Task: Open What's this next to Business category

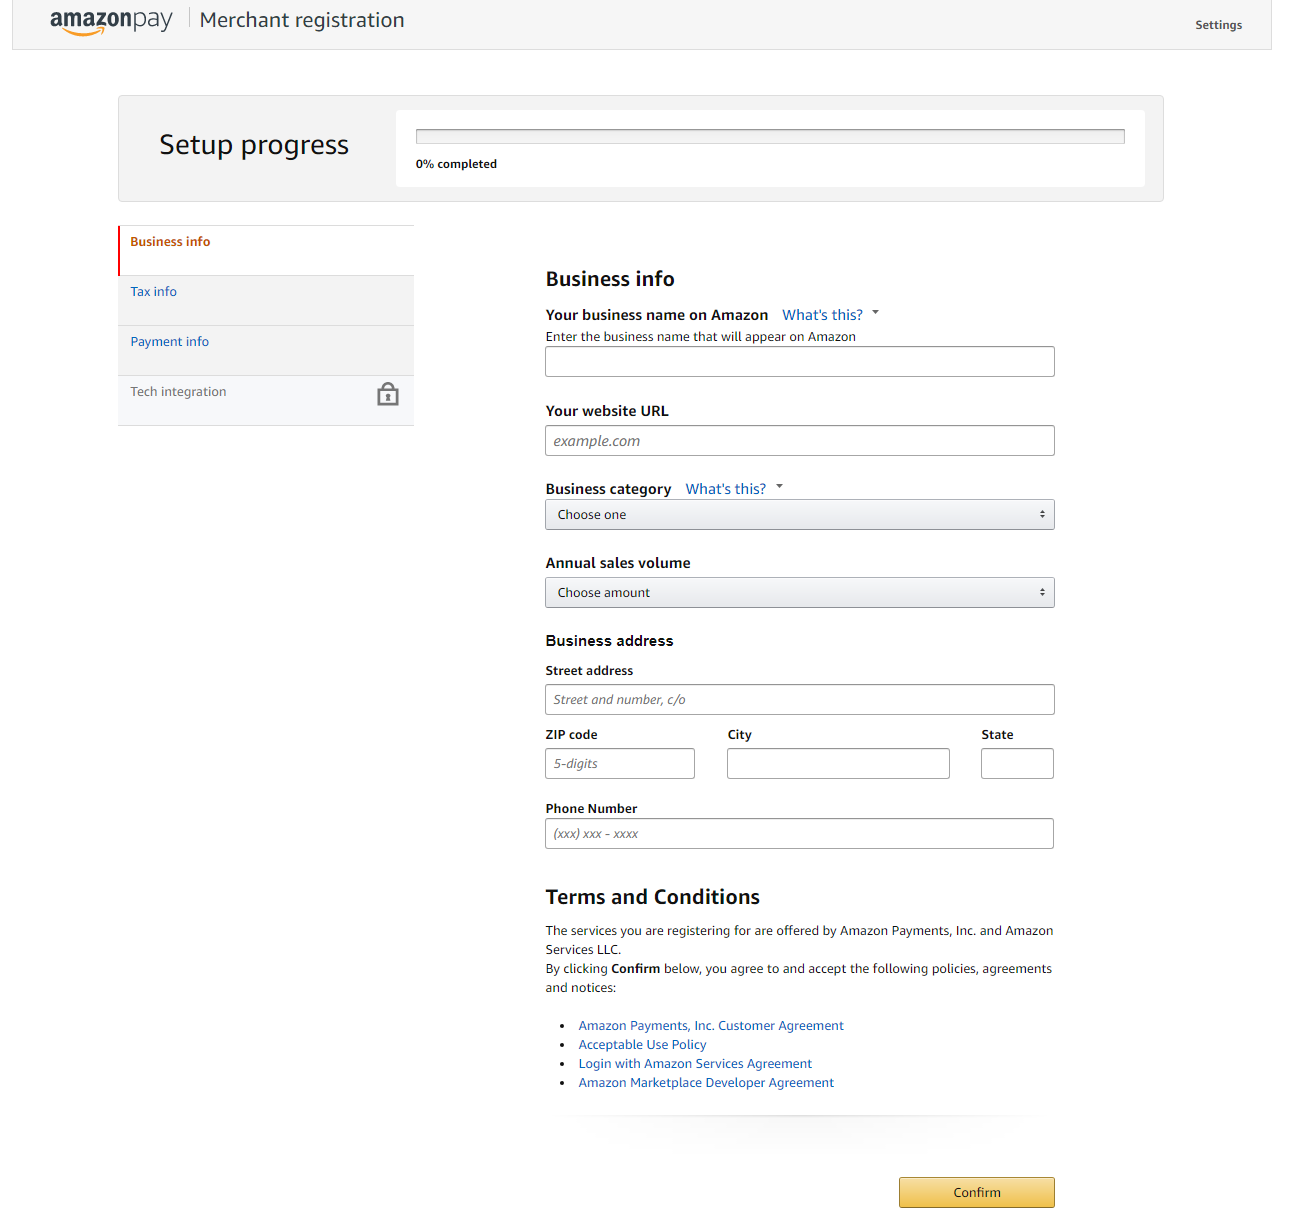Action: 725,489
